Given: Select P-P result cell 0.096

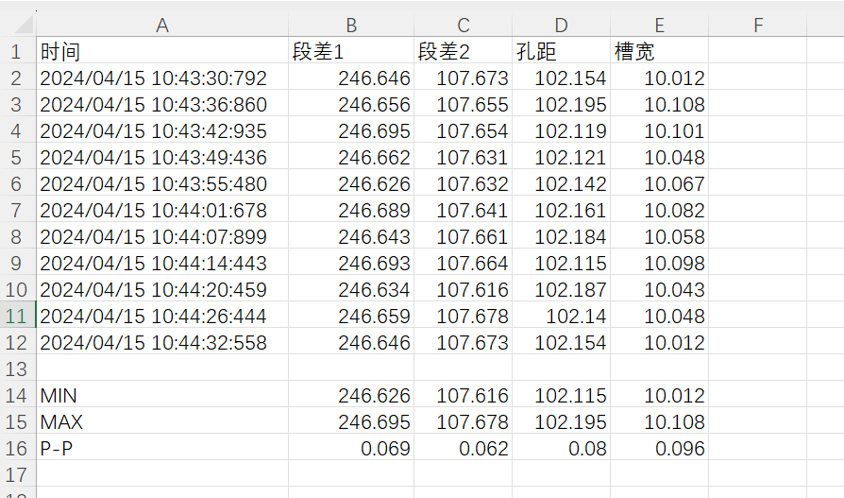Looking at the screenshot, I should 659,448.
